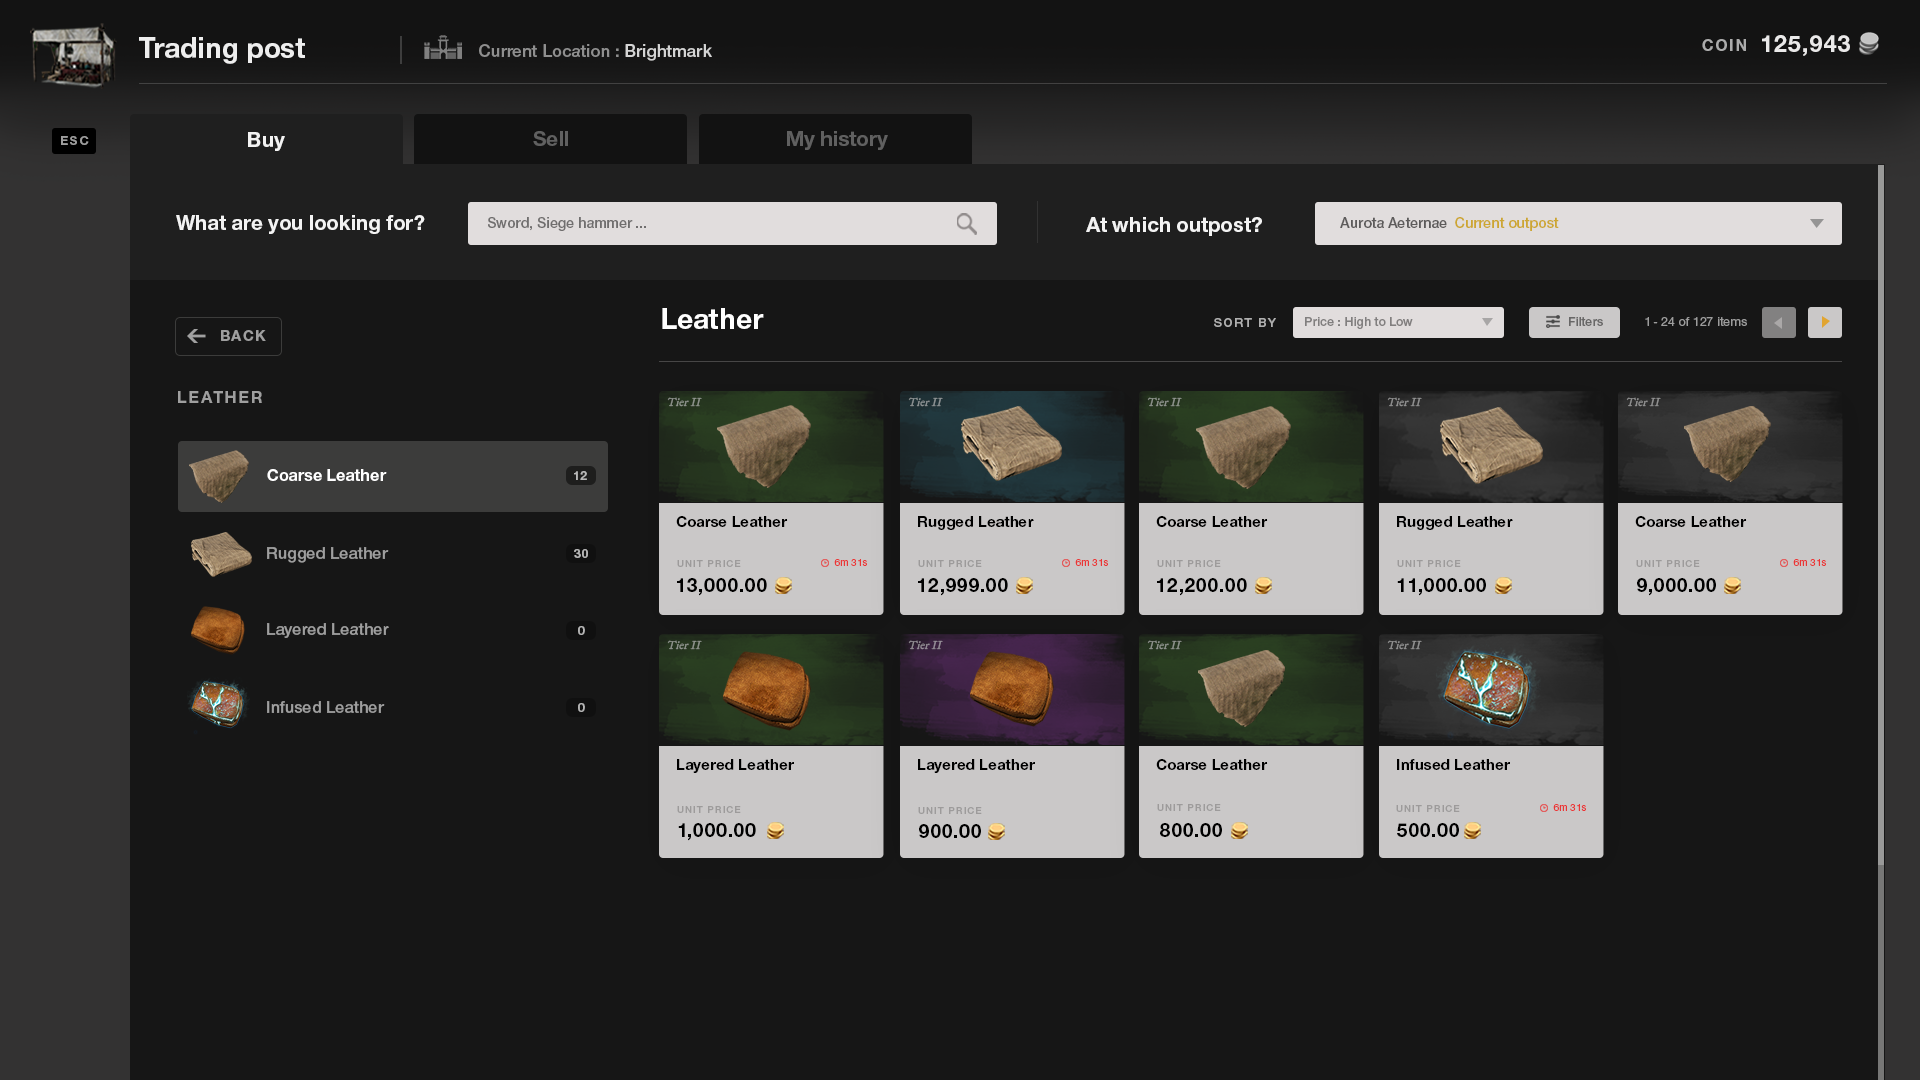The image size is (1920, 1080).
Task: Click the current location settlement icon
Action: pos(443,49)
